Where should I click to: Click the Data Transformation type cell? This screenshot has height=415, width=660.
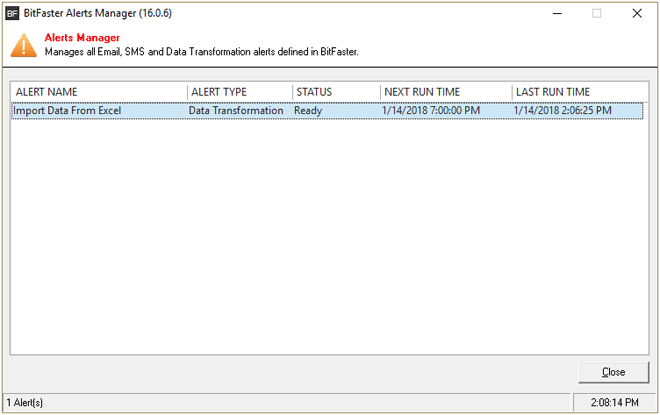(x=236, y=111)
